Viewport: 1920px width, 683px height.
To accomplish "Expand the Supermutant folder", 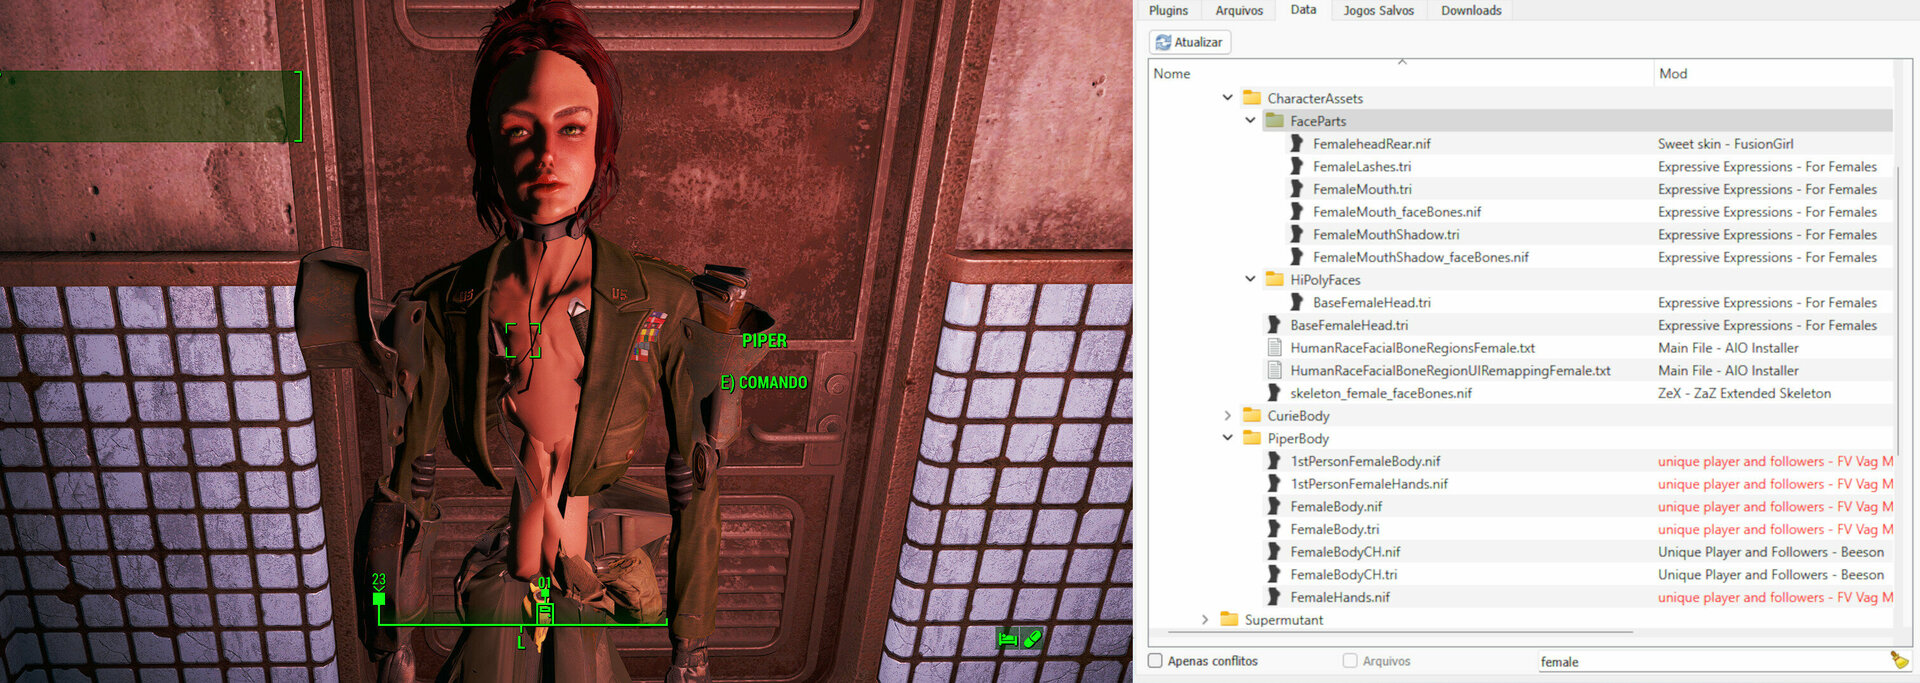I will [x=1204, y=620].
